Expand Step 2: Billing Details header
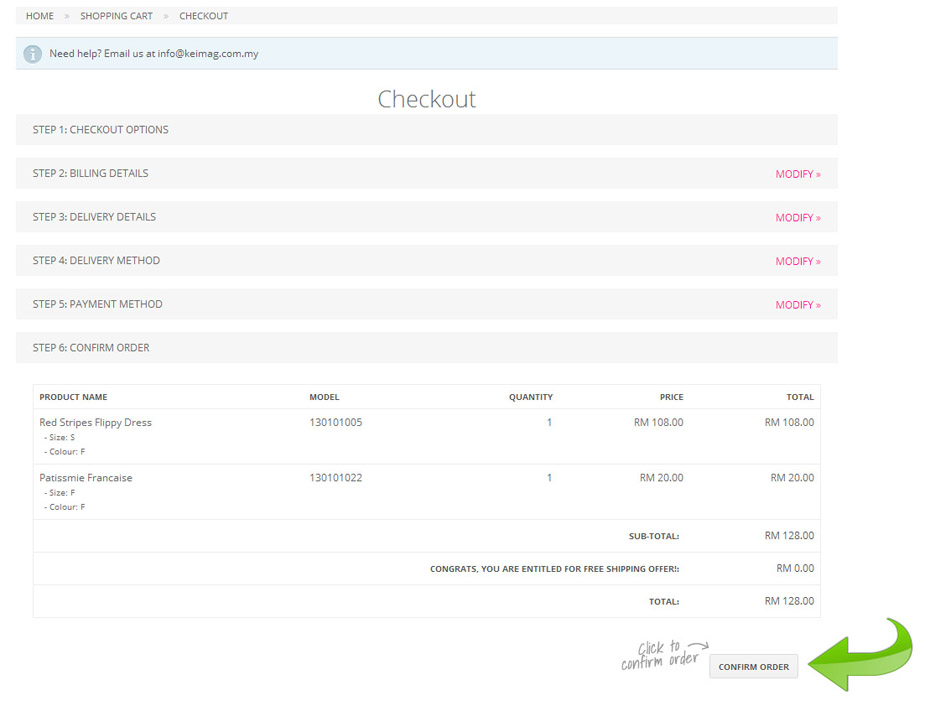This screenshot has width=930, height=701. [90, 174]
